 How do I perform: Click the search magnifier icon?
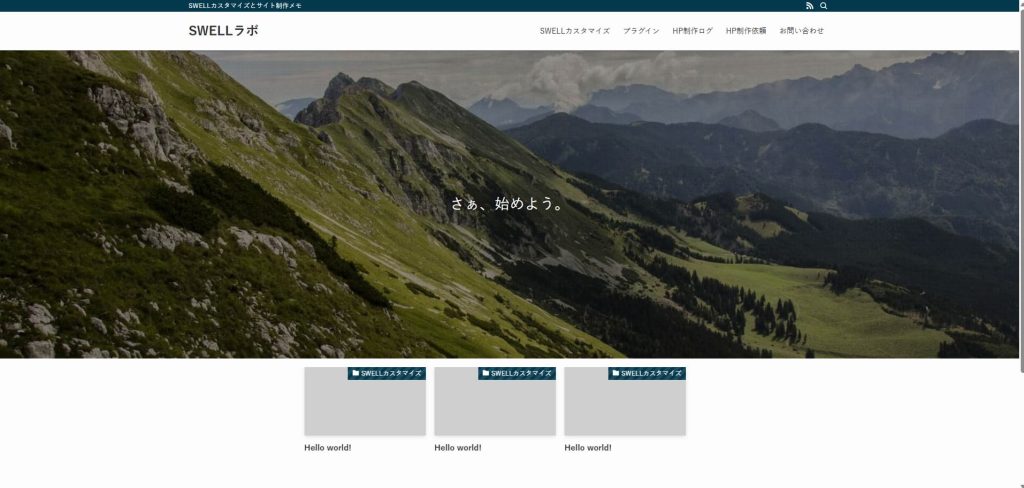[x=823, y=6]
